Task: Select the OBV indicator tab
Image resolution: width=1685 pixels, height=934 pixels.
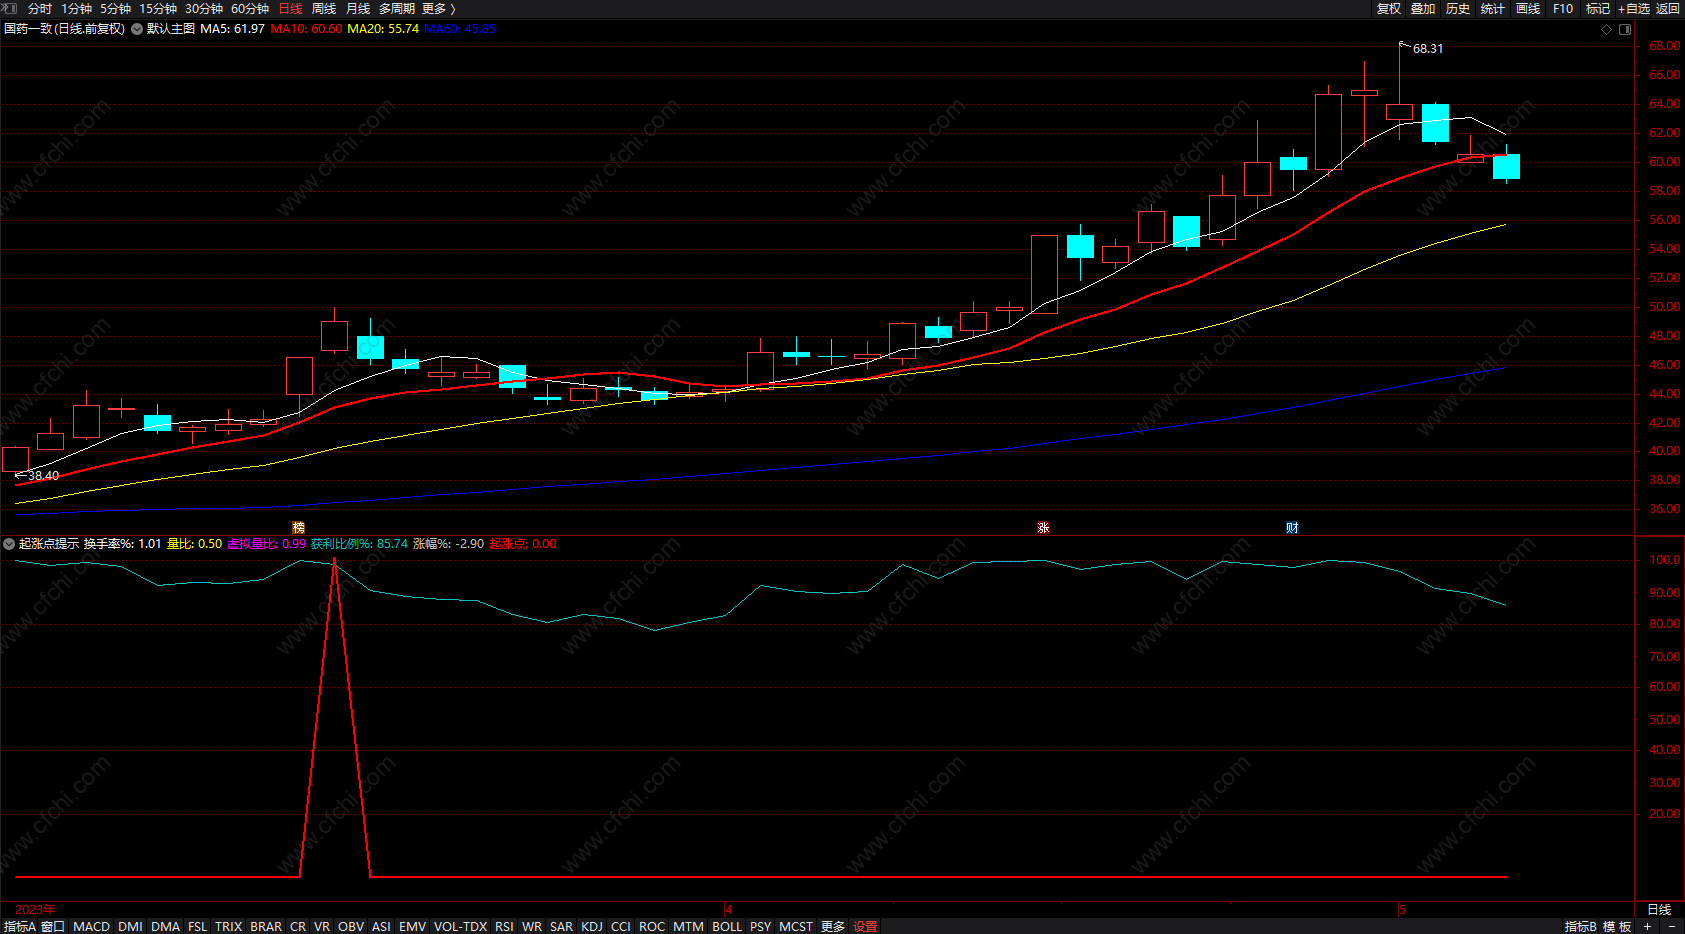Action: tap(351, 926)
